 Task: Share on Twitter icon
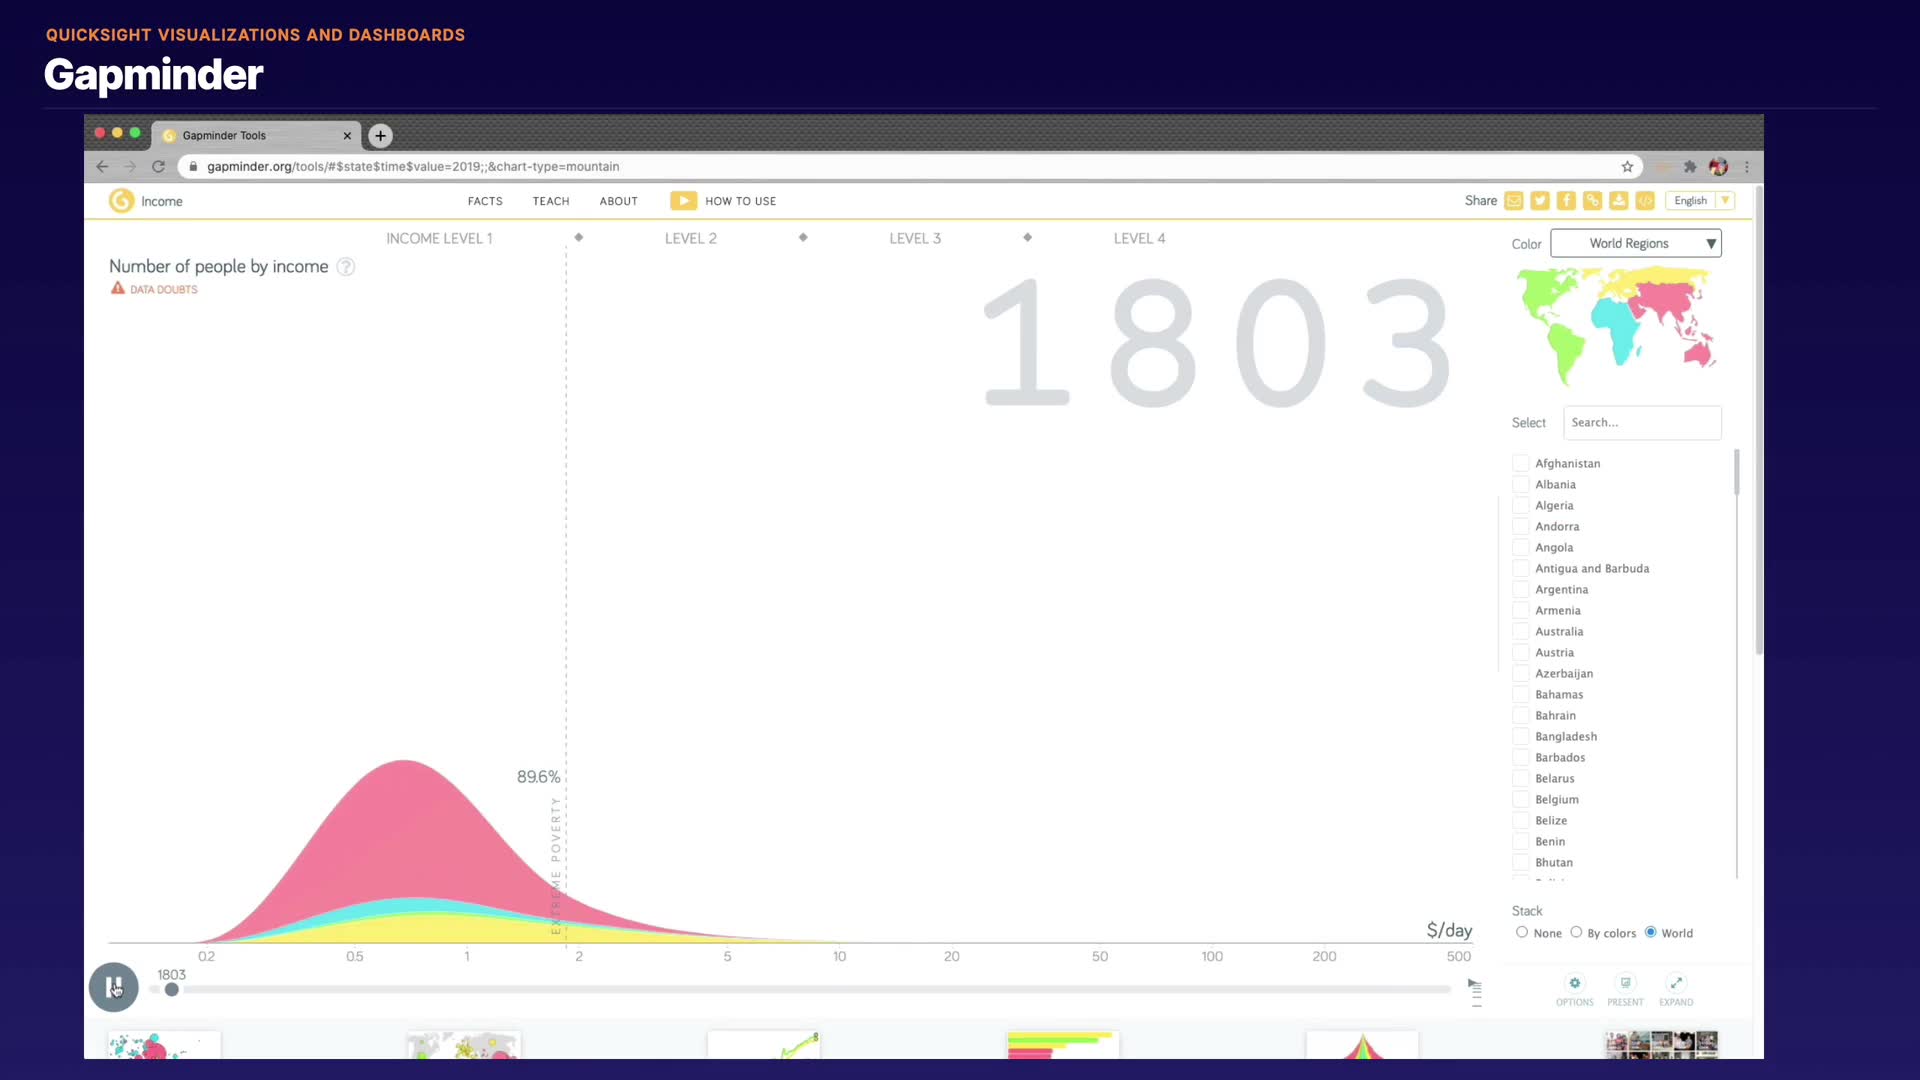pos(1540,201)
